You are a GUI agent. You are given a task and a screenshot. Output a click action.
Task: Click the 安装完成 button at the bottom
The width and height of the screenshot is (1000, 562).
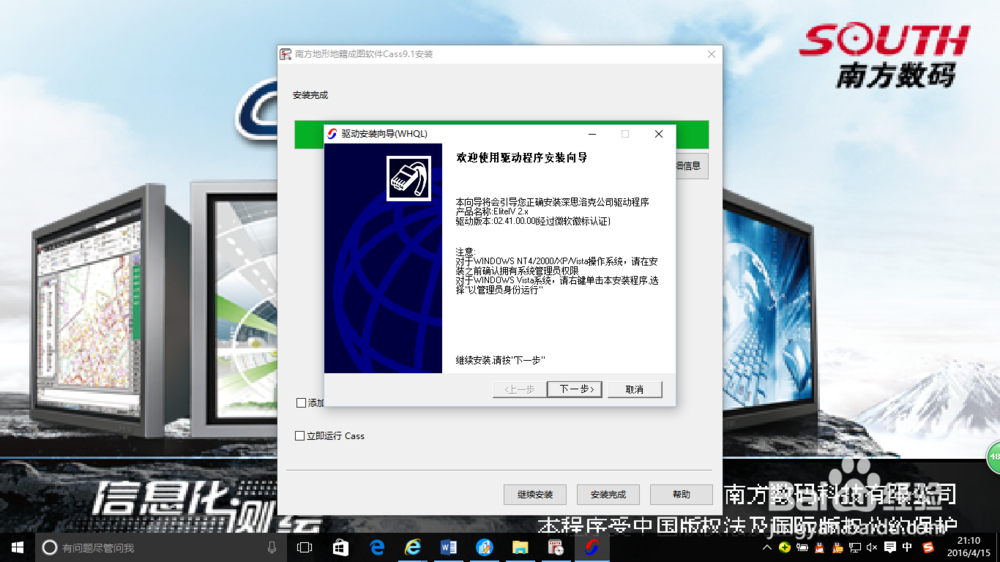tap(608, 494)
